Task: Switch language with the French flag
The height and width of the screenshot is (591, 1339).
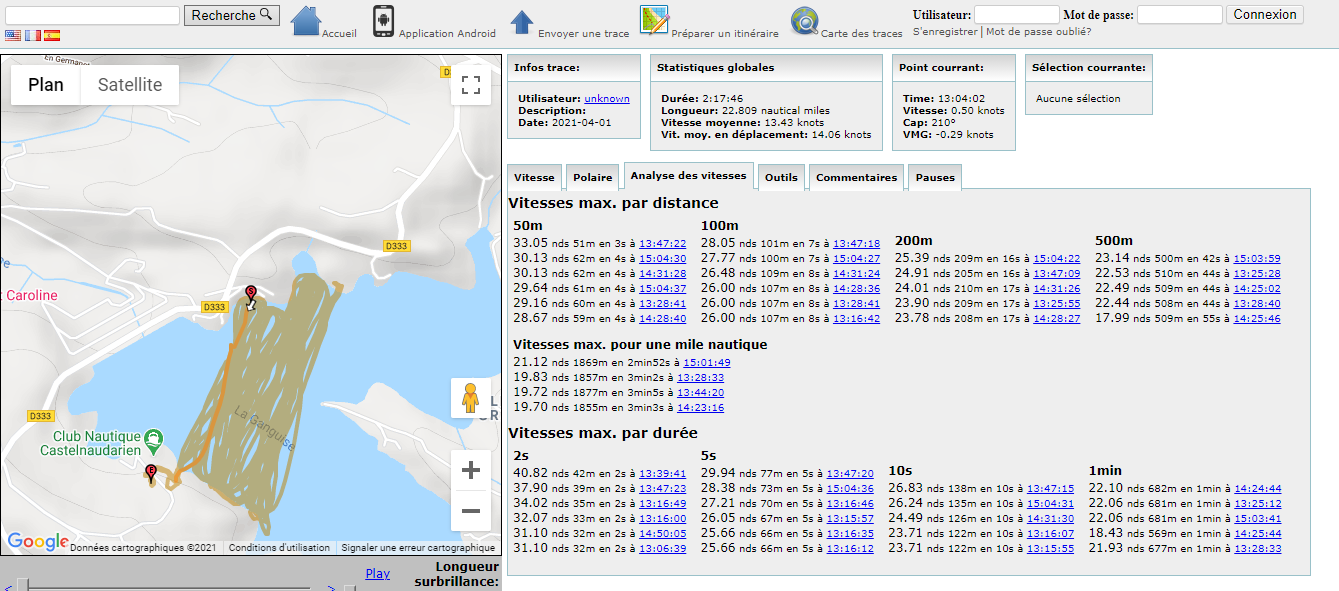Action: 33,35
